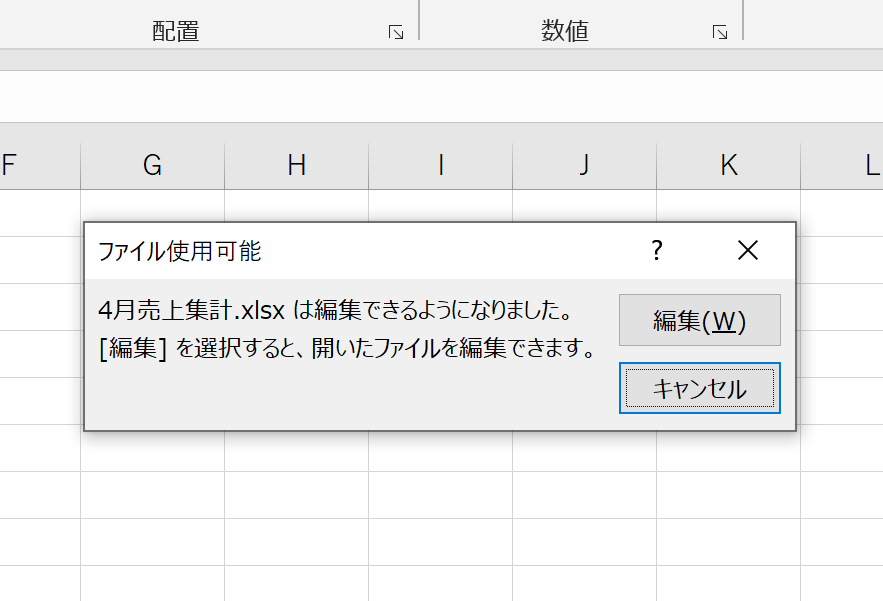
Task: Open the 数値 format dialog launcher
Action: [x=720, y=33]
